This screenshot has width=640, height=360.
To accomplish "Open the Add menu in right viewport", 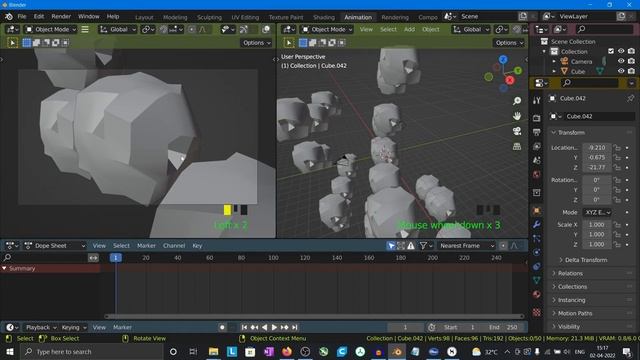I will coord(409,29).
